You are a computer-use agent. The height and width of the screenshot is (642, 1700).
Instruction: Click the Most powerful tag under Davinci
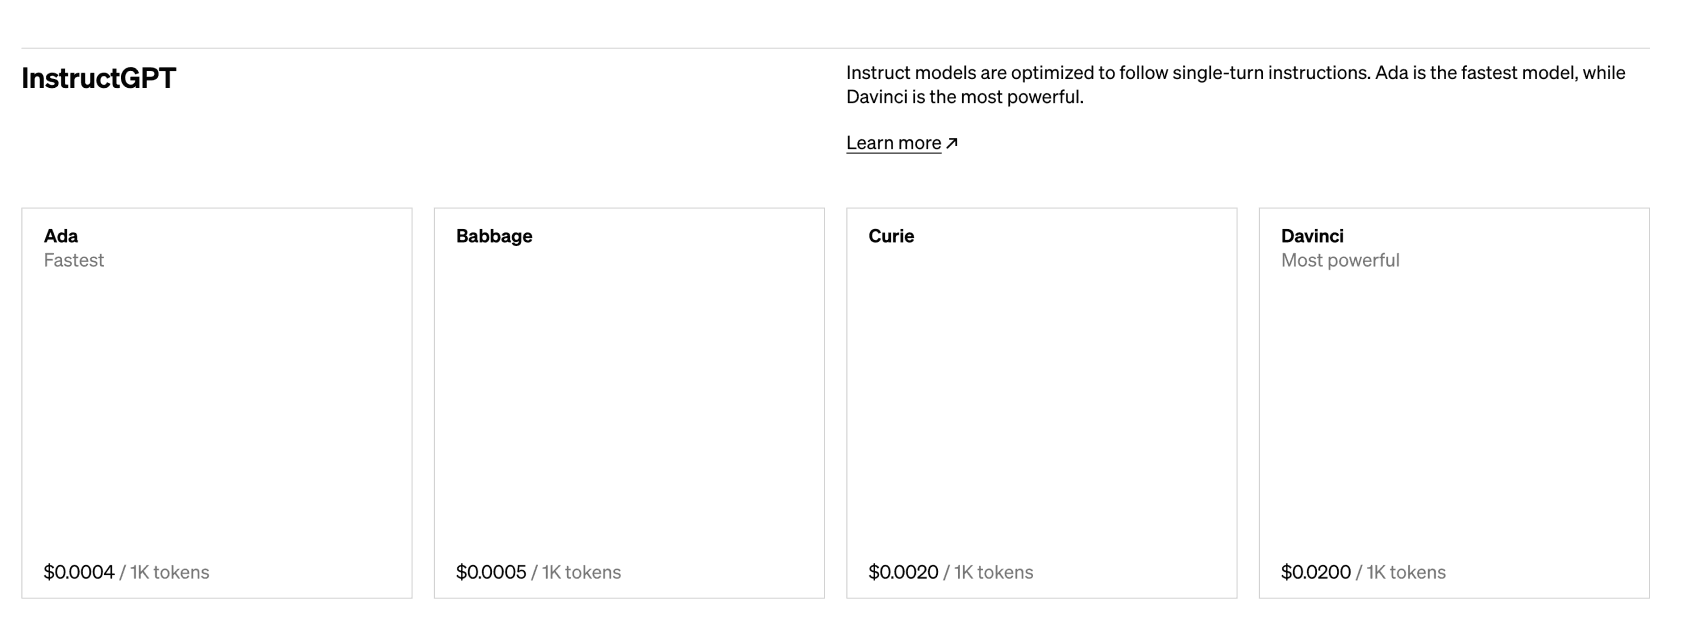(1340, 260)
